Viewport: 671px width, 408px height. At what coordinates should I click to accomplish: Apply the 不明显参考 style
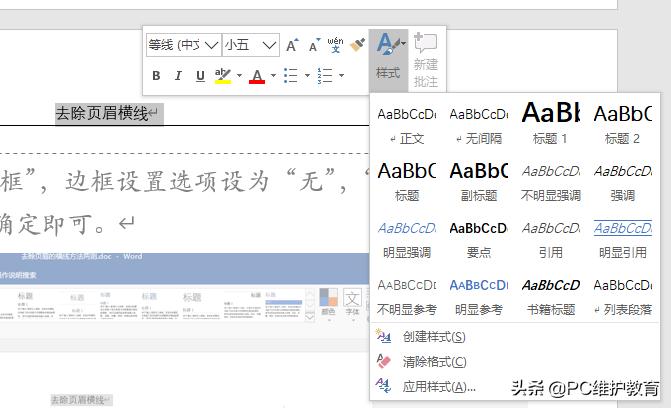[407, 296]
